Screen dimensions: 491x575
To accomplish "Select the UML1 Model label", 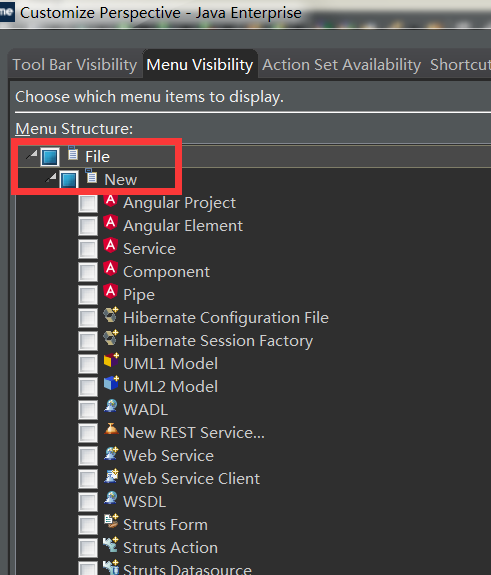I will coord(171,364).
